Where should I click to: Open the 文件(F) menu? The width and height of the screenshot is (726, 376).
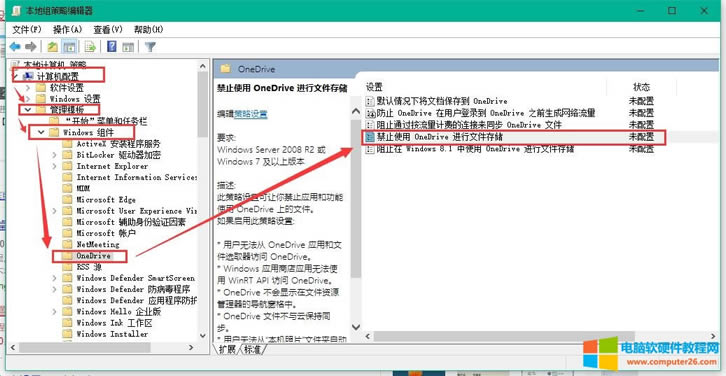pyautogui.click(x=27, y=30)
